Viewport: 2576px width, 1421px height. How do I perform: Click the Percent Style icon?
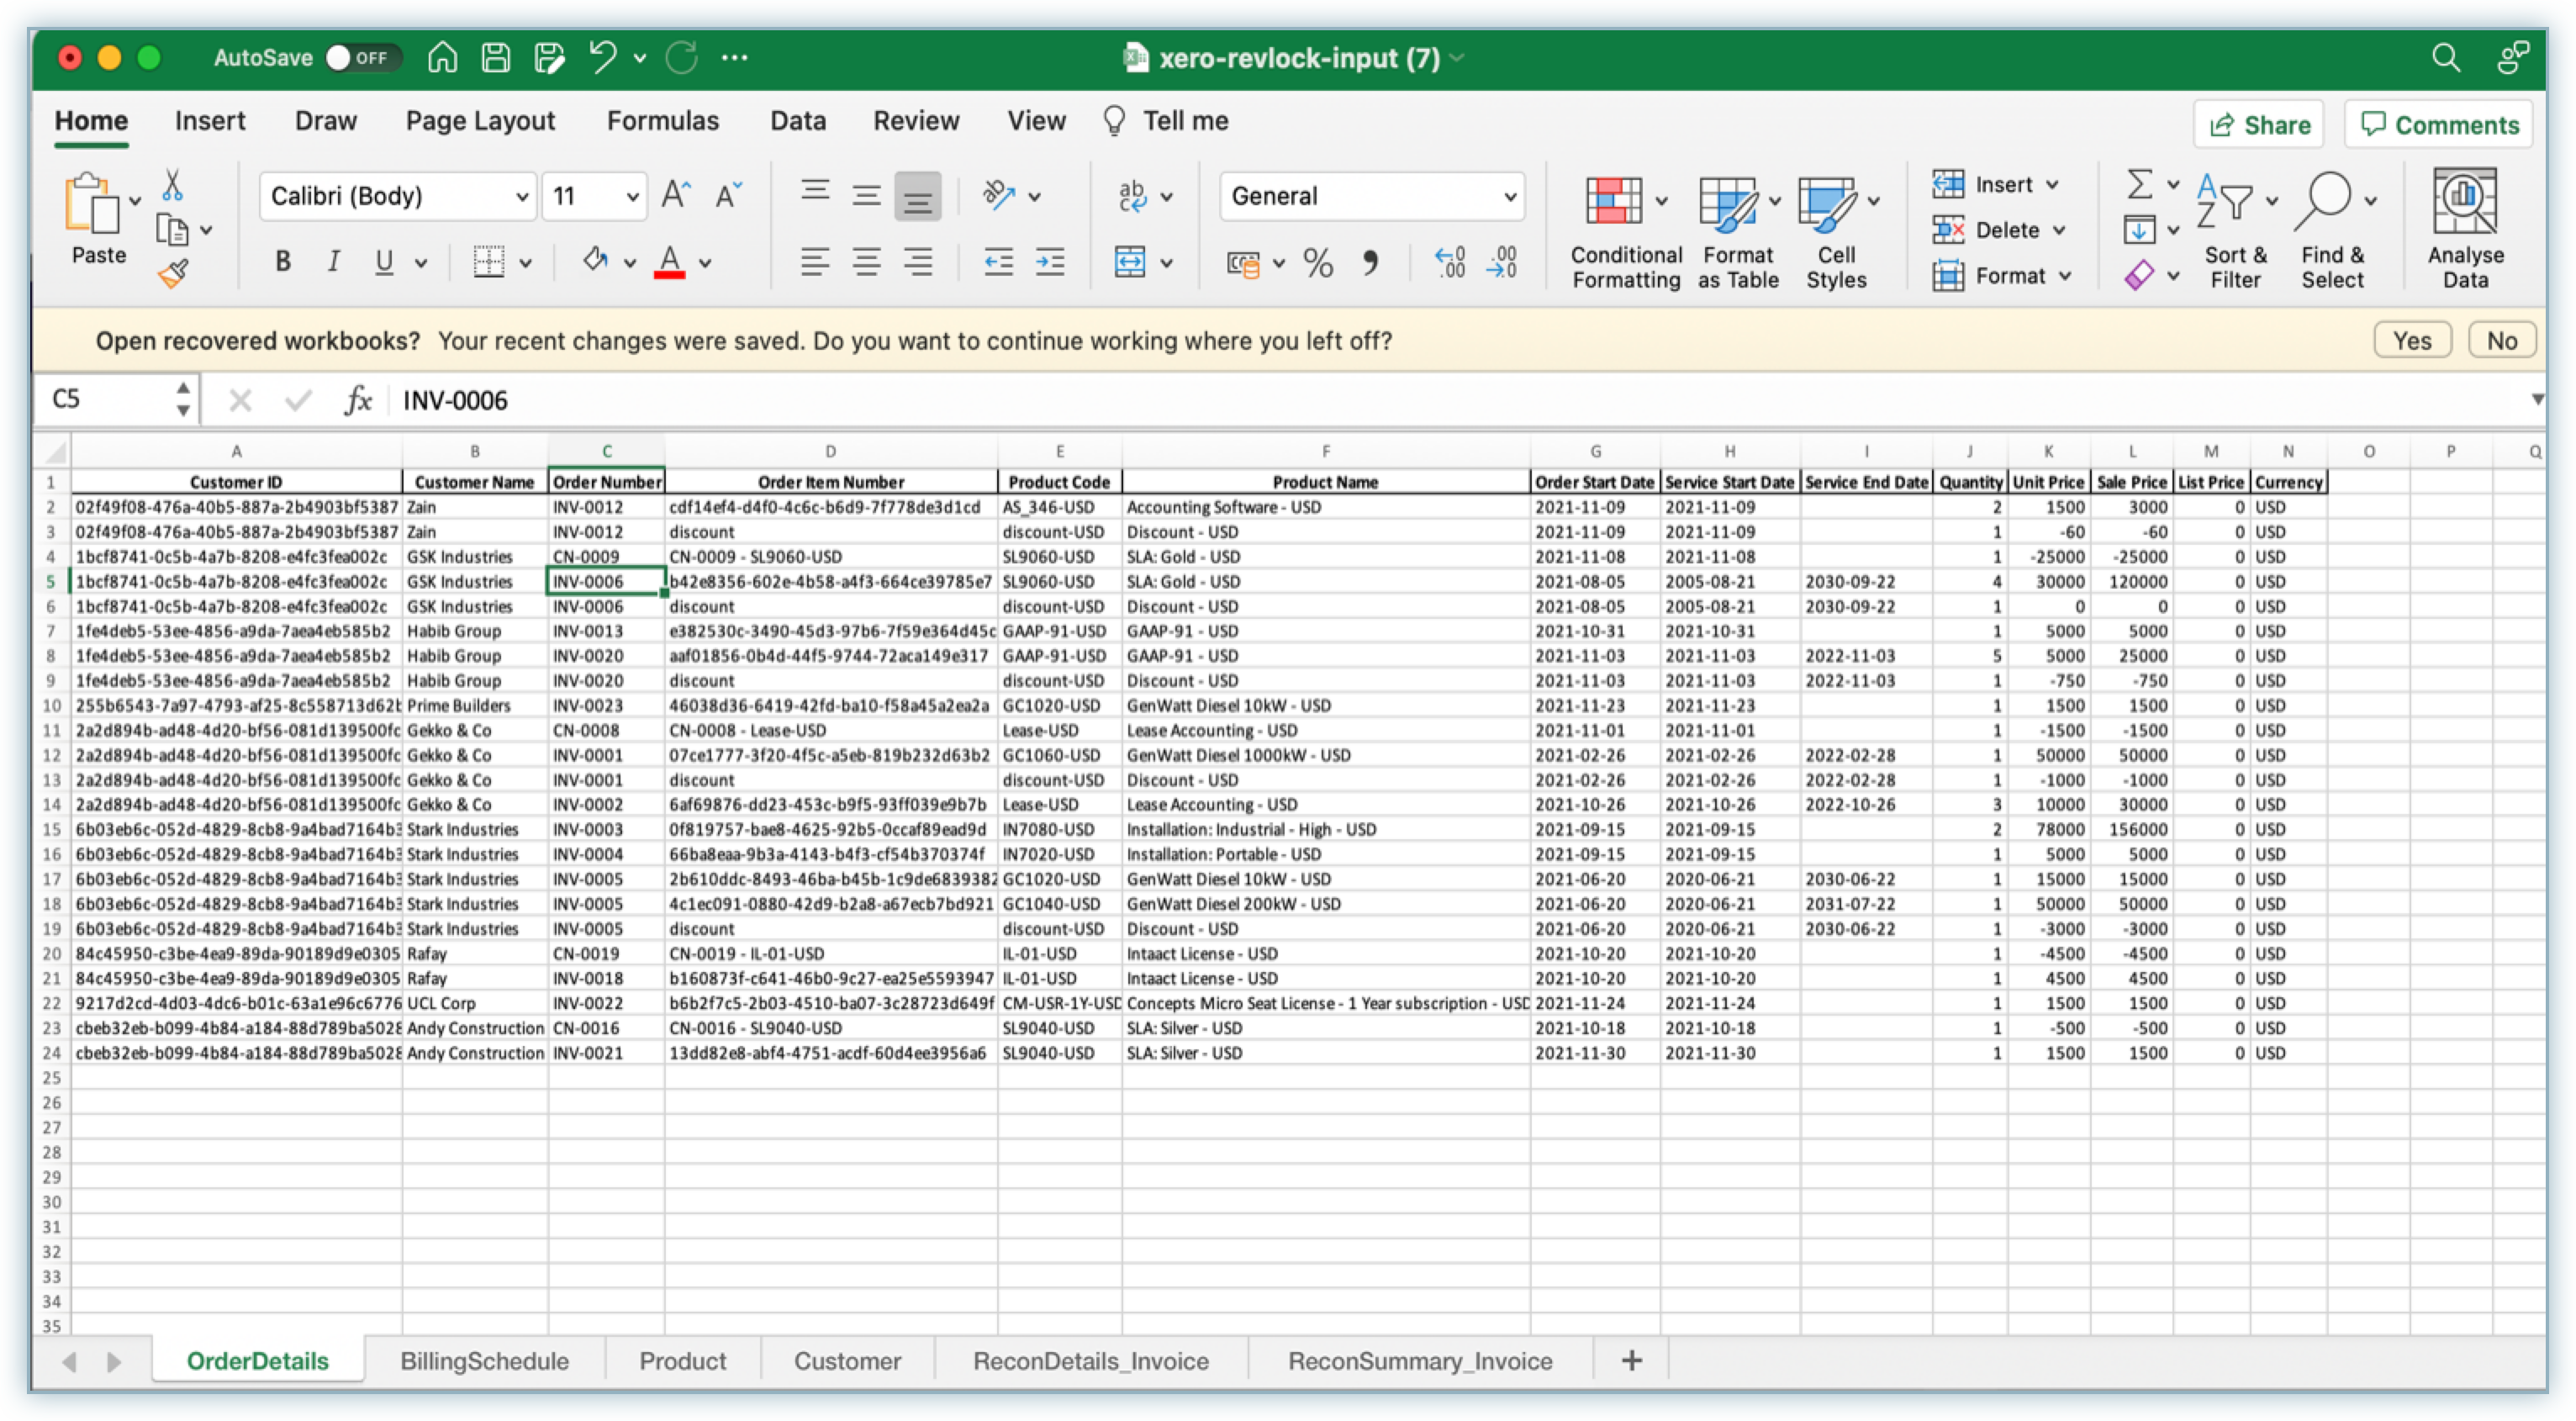click(1318, 263)
